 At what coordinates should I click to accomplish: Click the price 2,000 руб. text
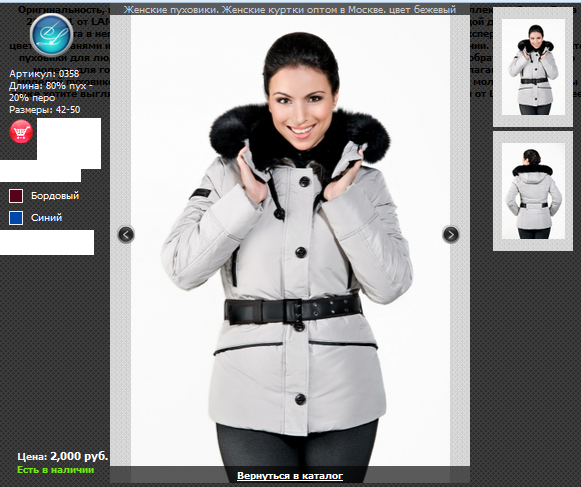63,456
